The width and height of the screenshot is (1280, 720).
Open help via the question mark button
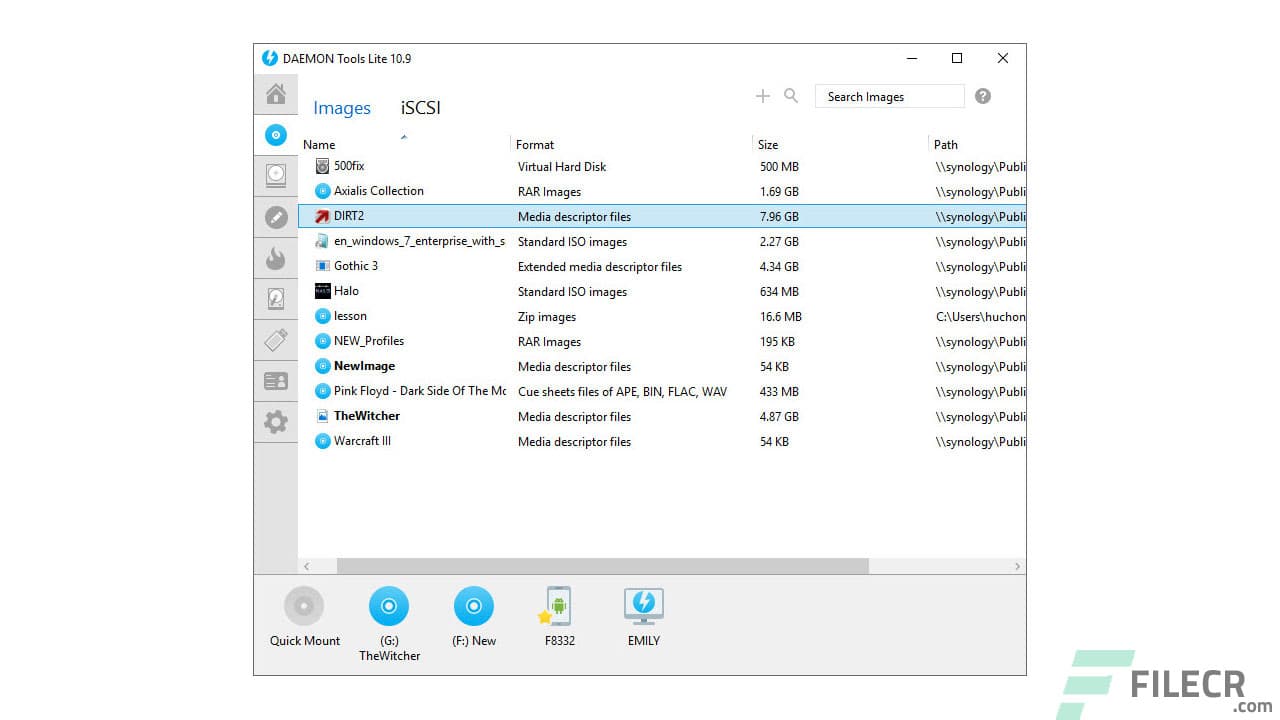tap(982, 95)
